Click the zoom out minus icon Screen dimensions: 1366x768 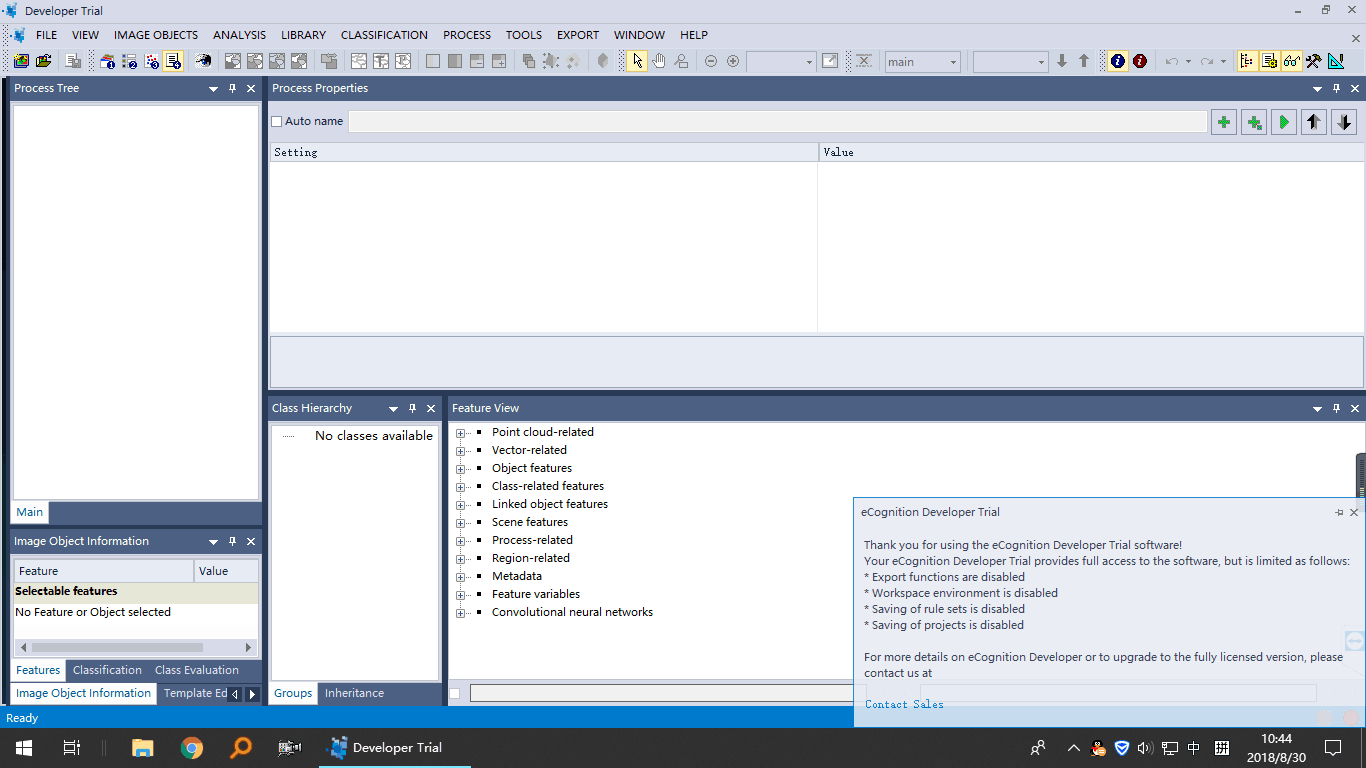click(x=711, y=61)
